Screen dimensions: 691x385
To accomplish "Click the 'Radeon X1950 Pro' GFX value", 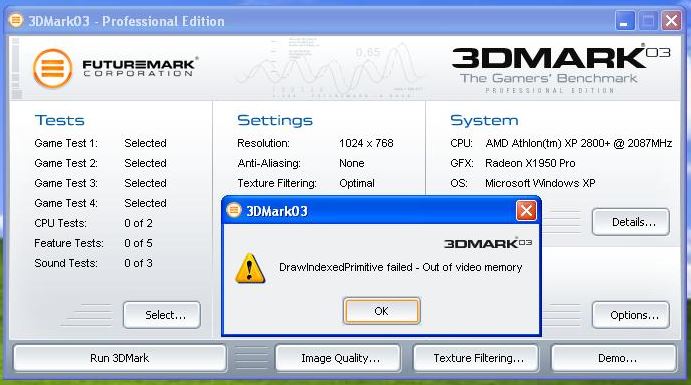I will pos(530,163).
